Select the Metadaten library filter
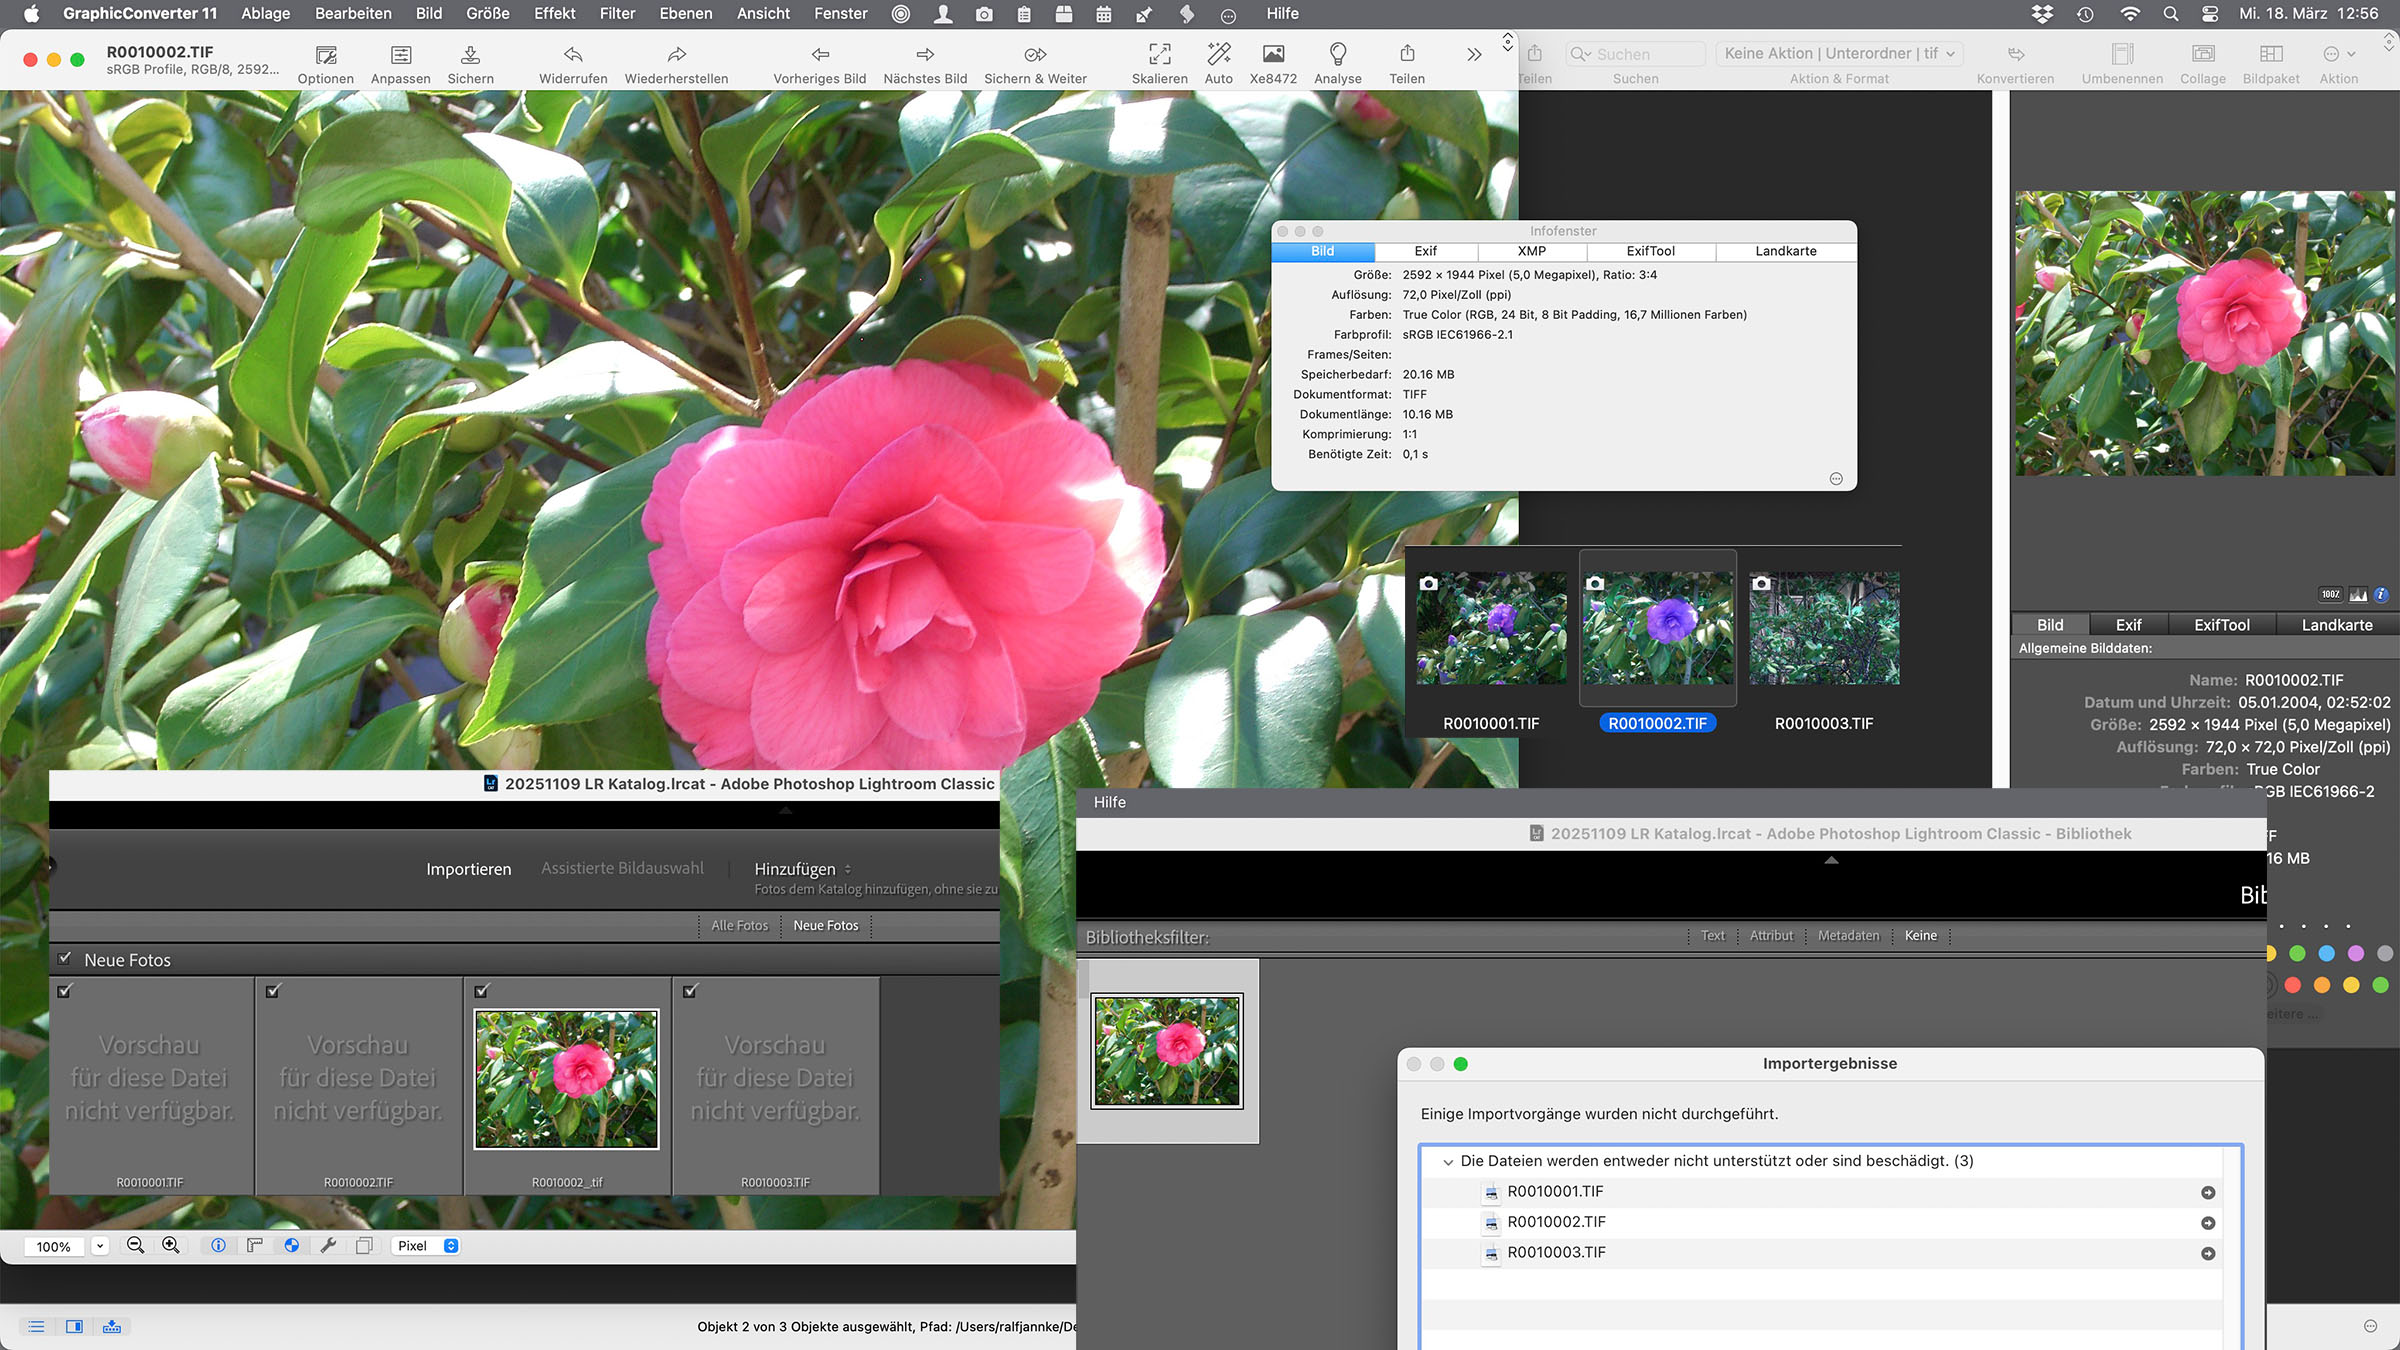 pyautogui.click(x=1848, y=936)
